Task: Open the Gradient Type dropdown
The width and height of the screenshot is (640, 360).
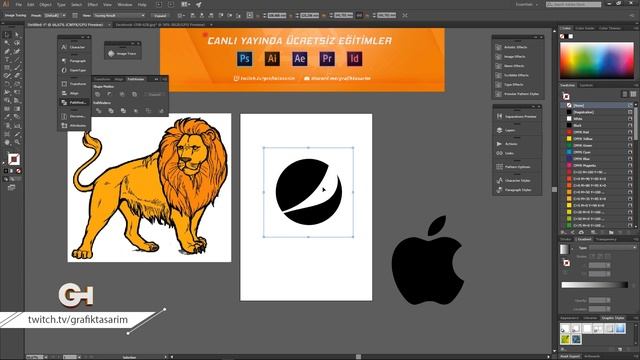Action: [613, 248]
